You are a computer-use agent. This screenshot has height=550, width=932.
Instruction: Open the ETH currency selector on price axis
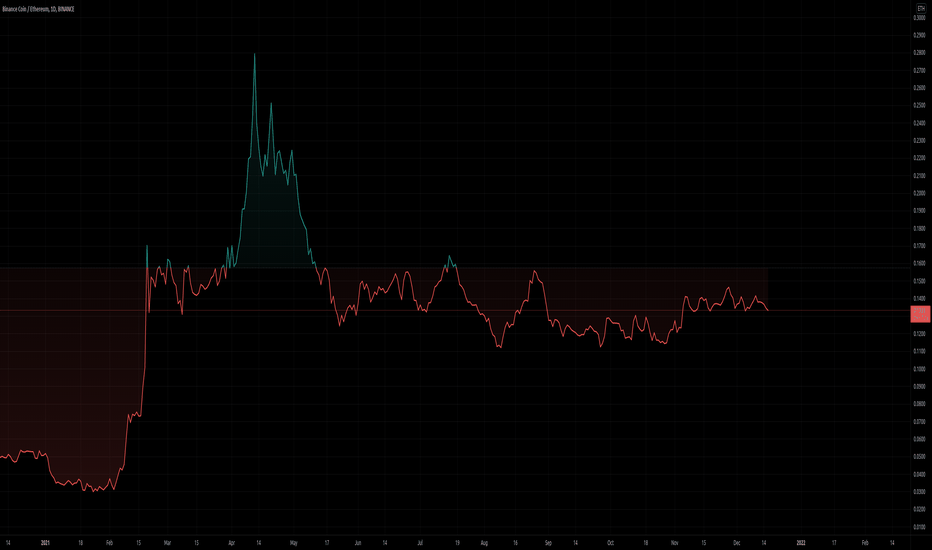point(921,8)
